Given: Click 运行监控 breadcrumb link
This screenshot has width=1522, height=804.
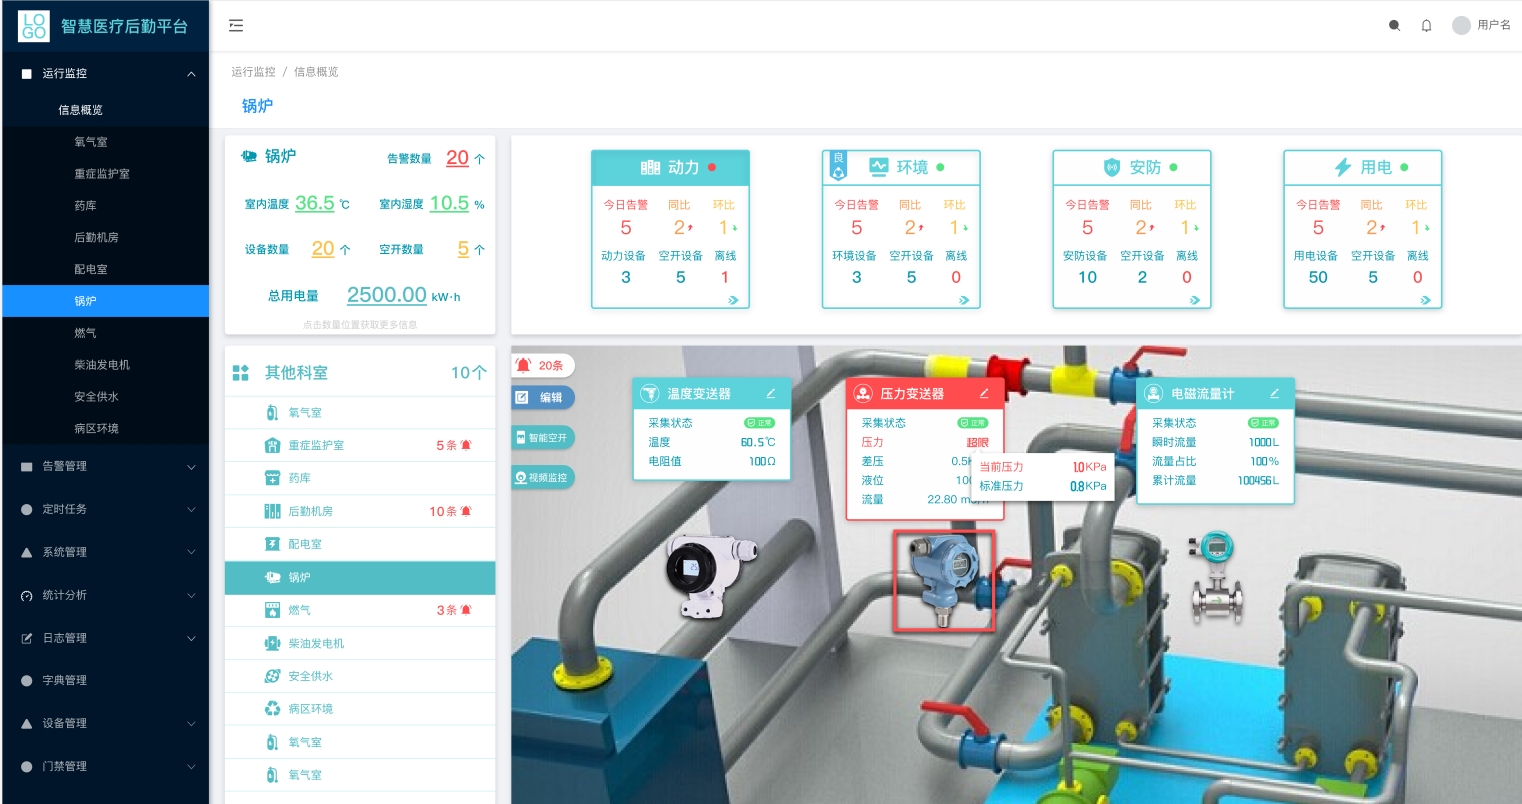Looking at the screenshot, I should tap(253, 72).
